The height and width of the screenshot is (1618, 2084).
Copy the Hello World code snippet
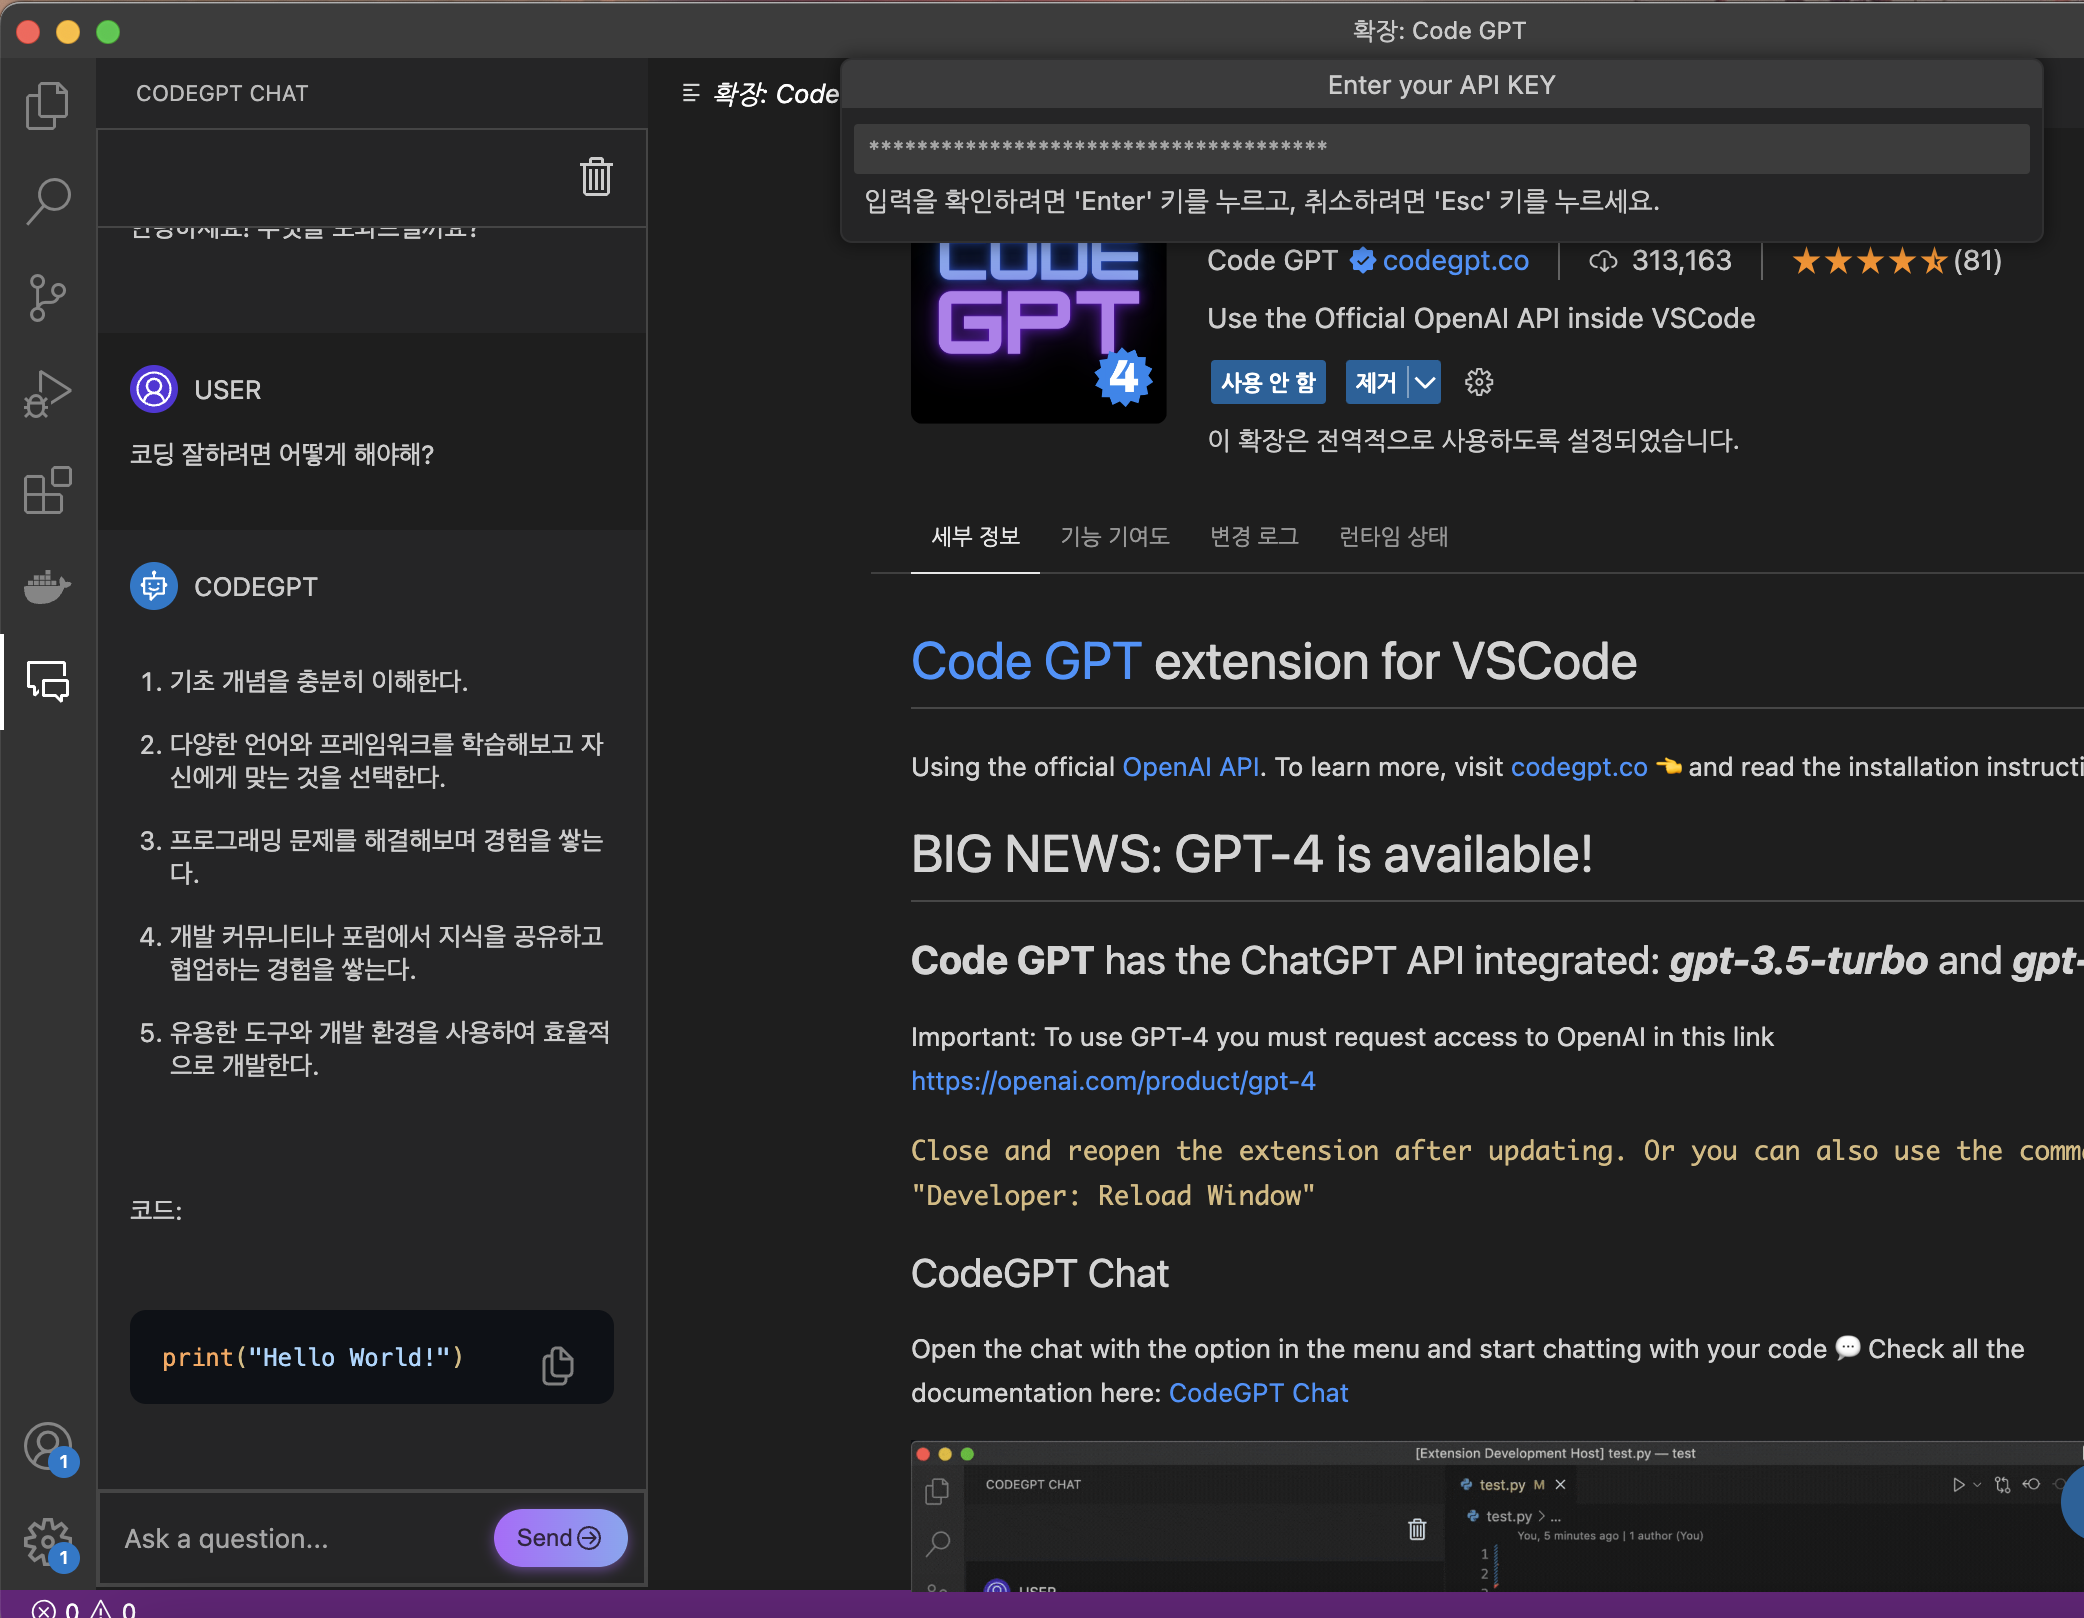click(557, 1365)
